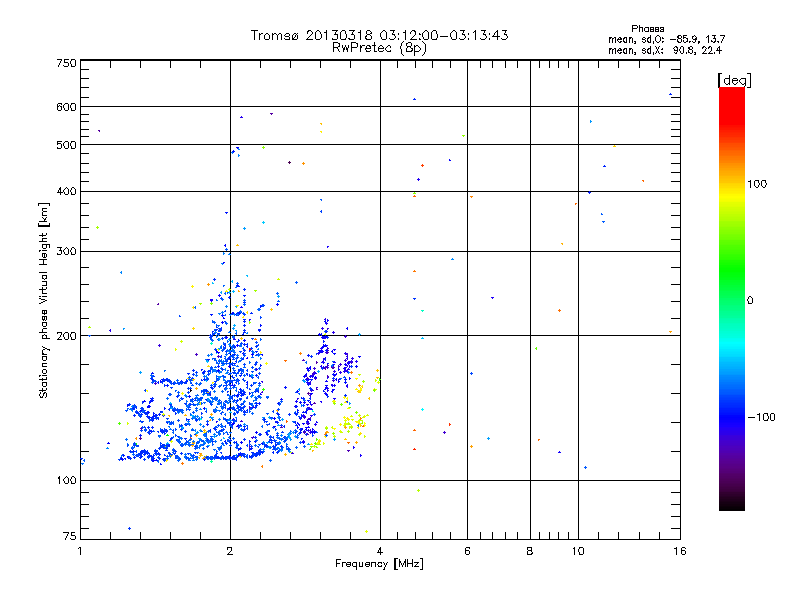
Task: Click the x-axis tick label '2'
Action: (230, 551)
